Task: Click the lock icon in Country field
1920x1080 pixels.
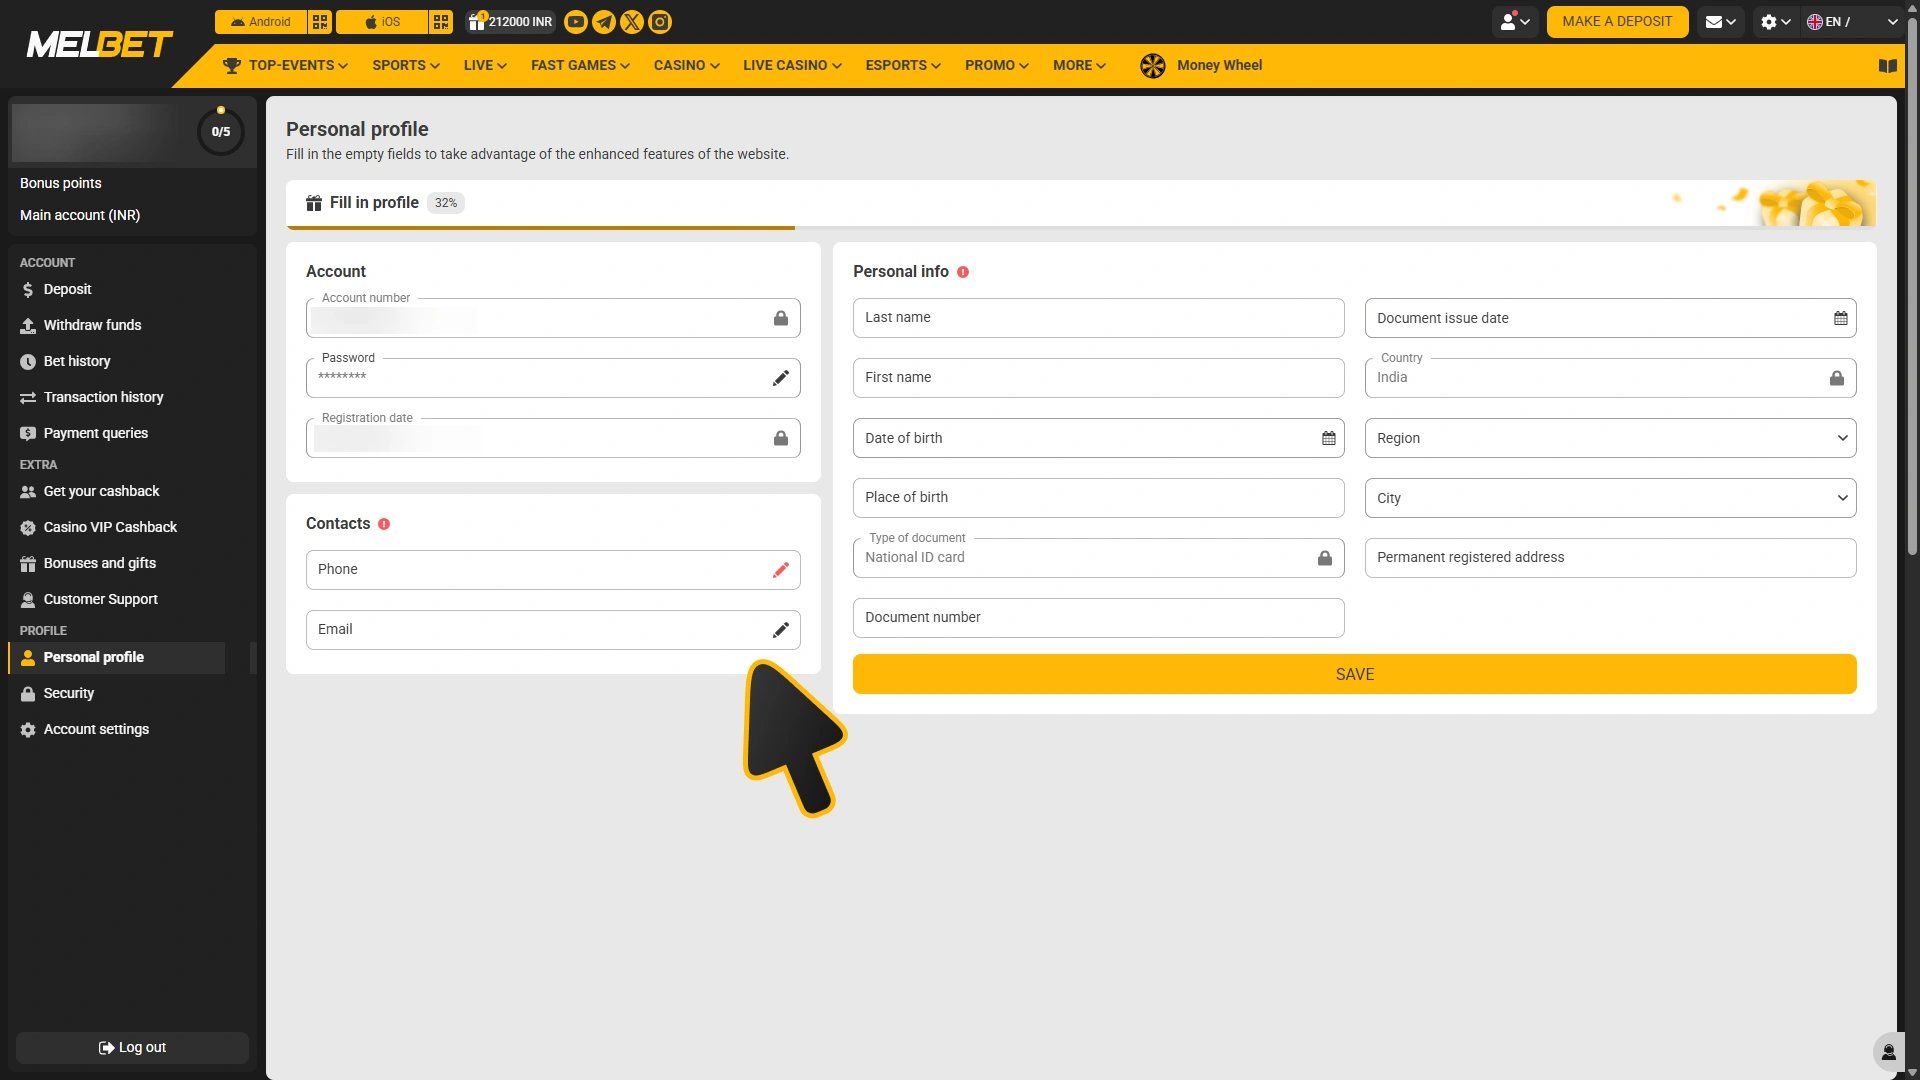Action: tap(1837, 378)
